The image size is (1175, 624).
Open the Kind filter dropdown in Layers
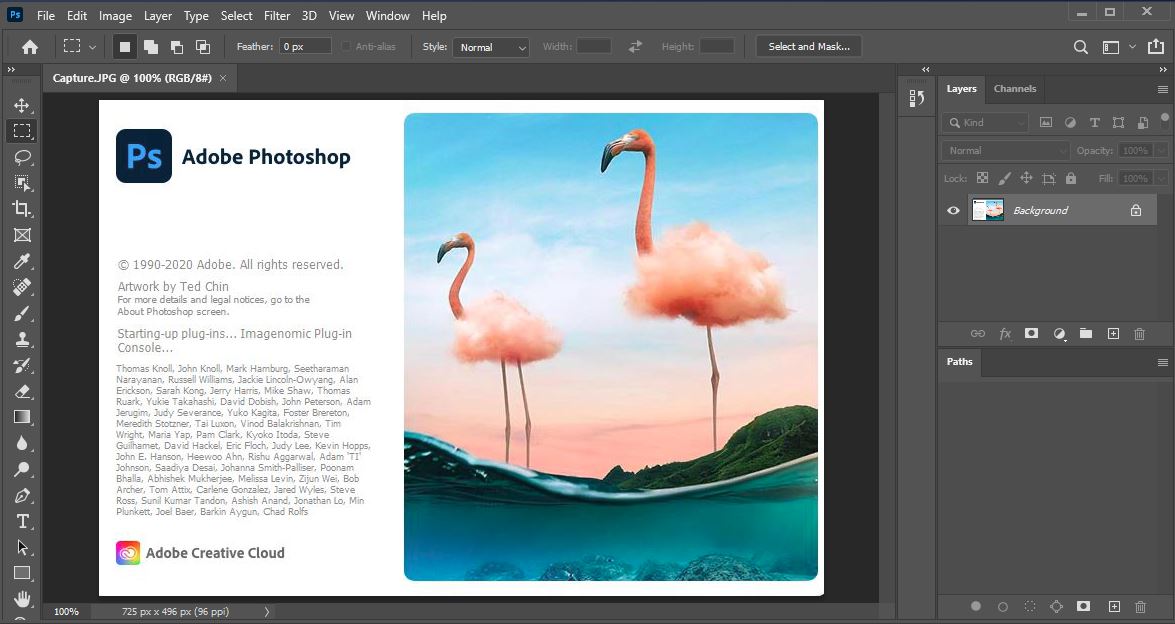tap(1022, 122)
